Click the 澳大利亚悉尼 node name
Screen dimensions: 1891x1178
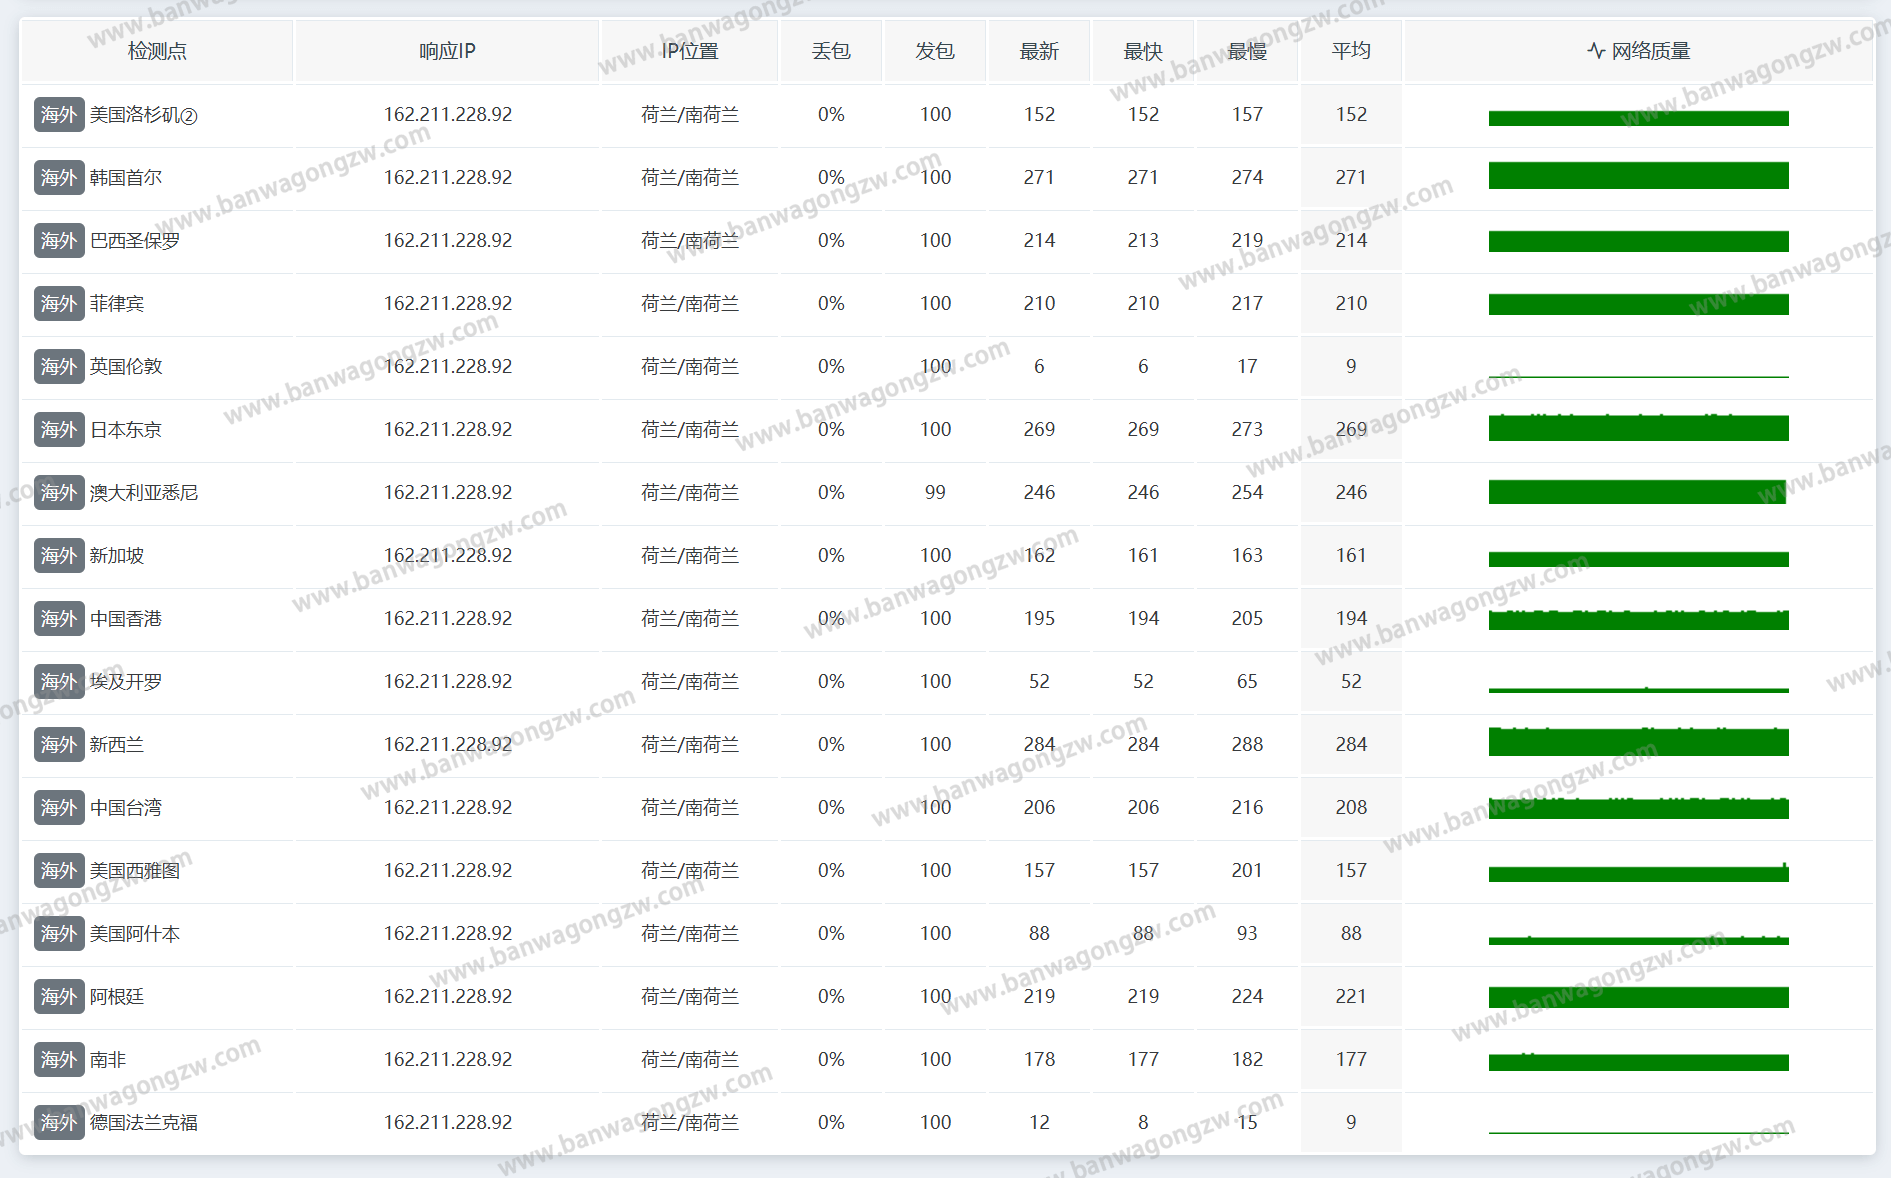pyautogui.click(x=144, y=493)
